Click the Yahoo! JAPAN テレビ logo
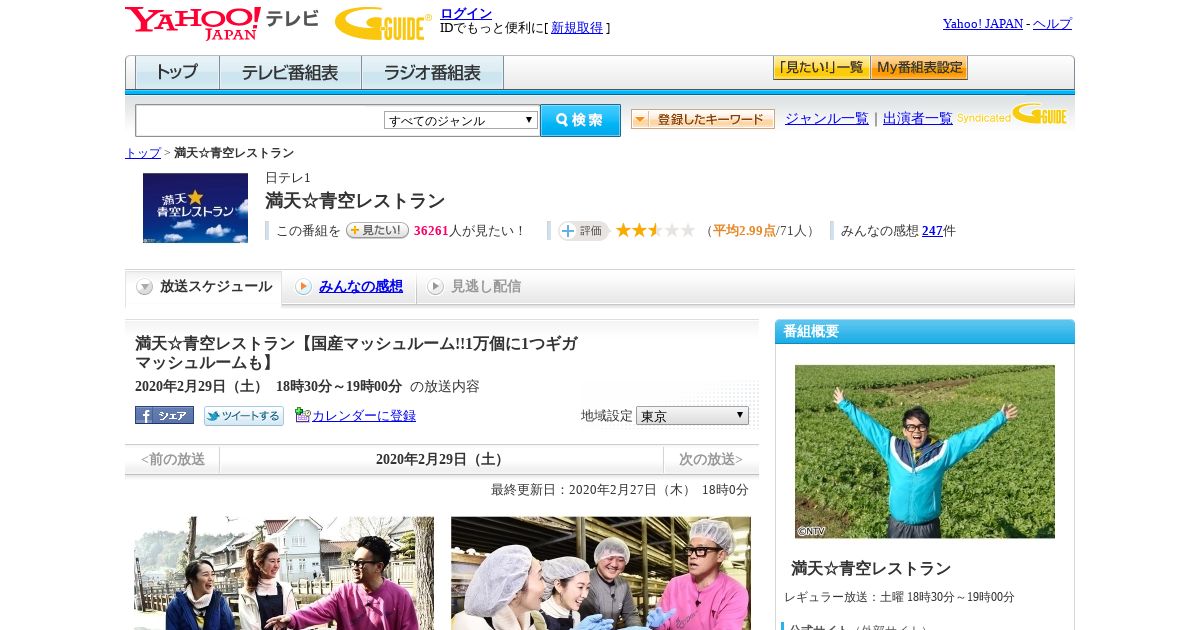 coord(221,23)
